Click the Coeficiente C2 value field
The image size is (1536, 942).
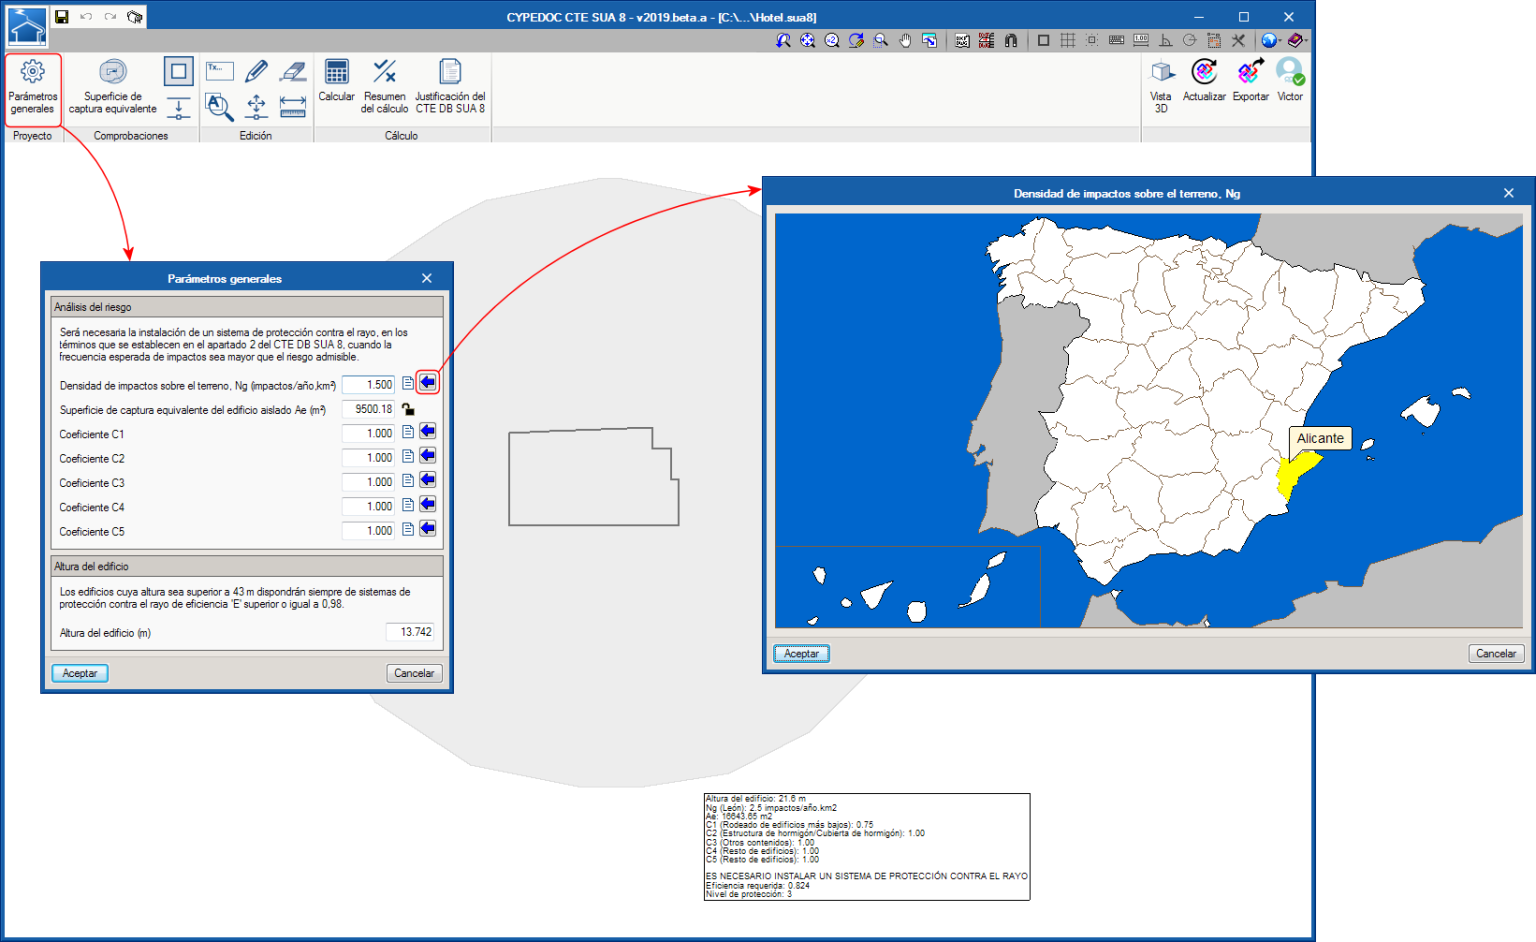pyautogui.click(x=368, y=458)
